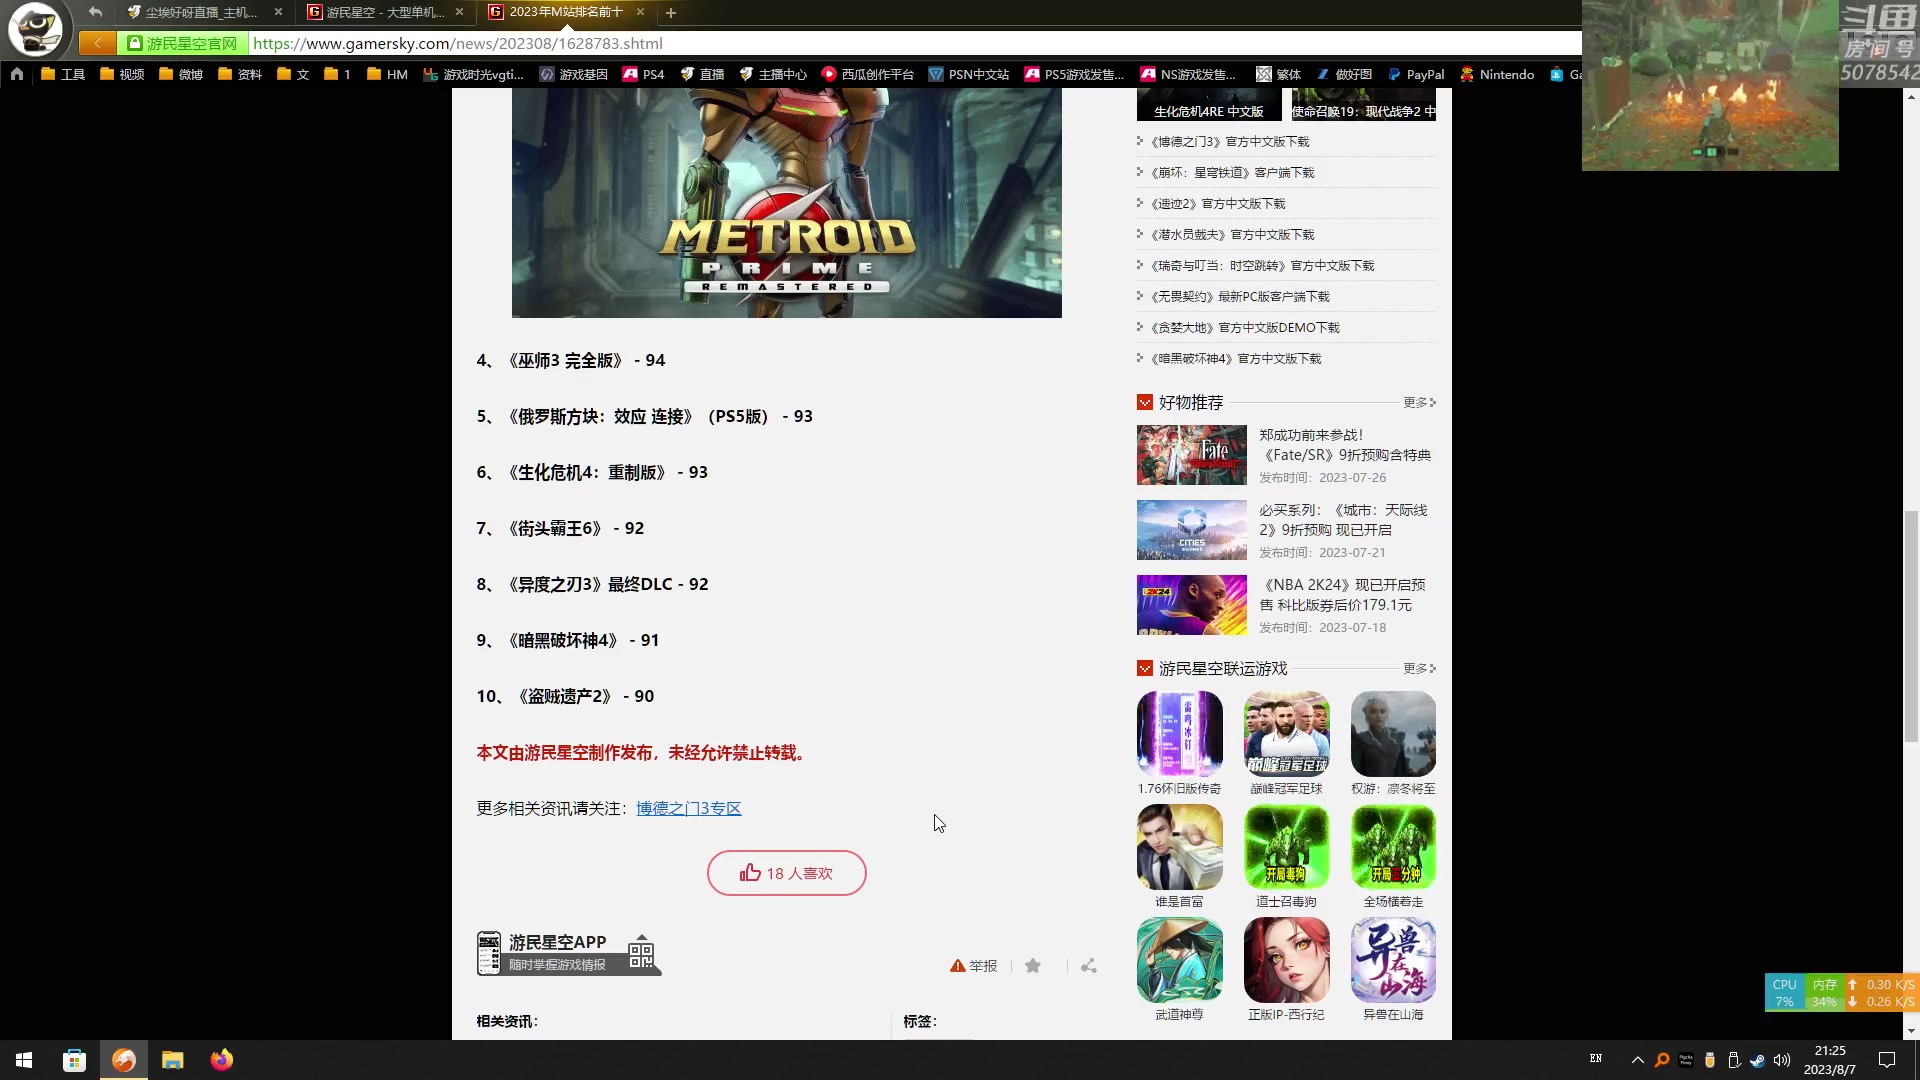Viewport: 1920px width, 1080px height.
Task: Open the 游戏时光vgti bookmark
Action: (474, 74)
